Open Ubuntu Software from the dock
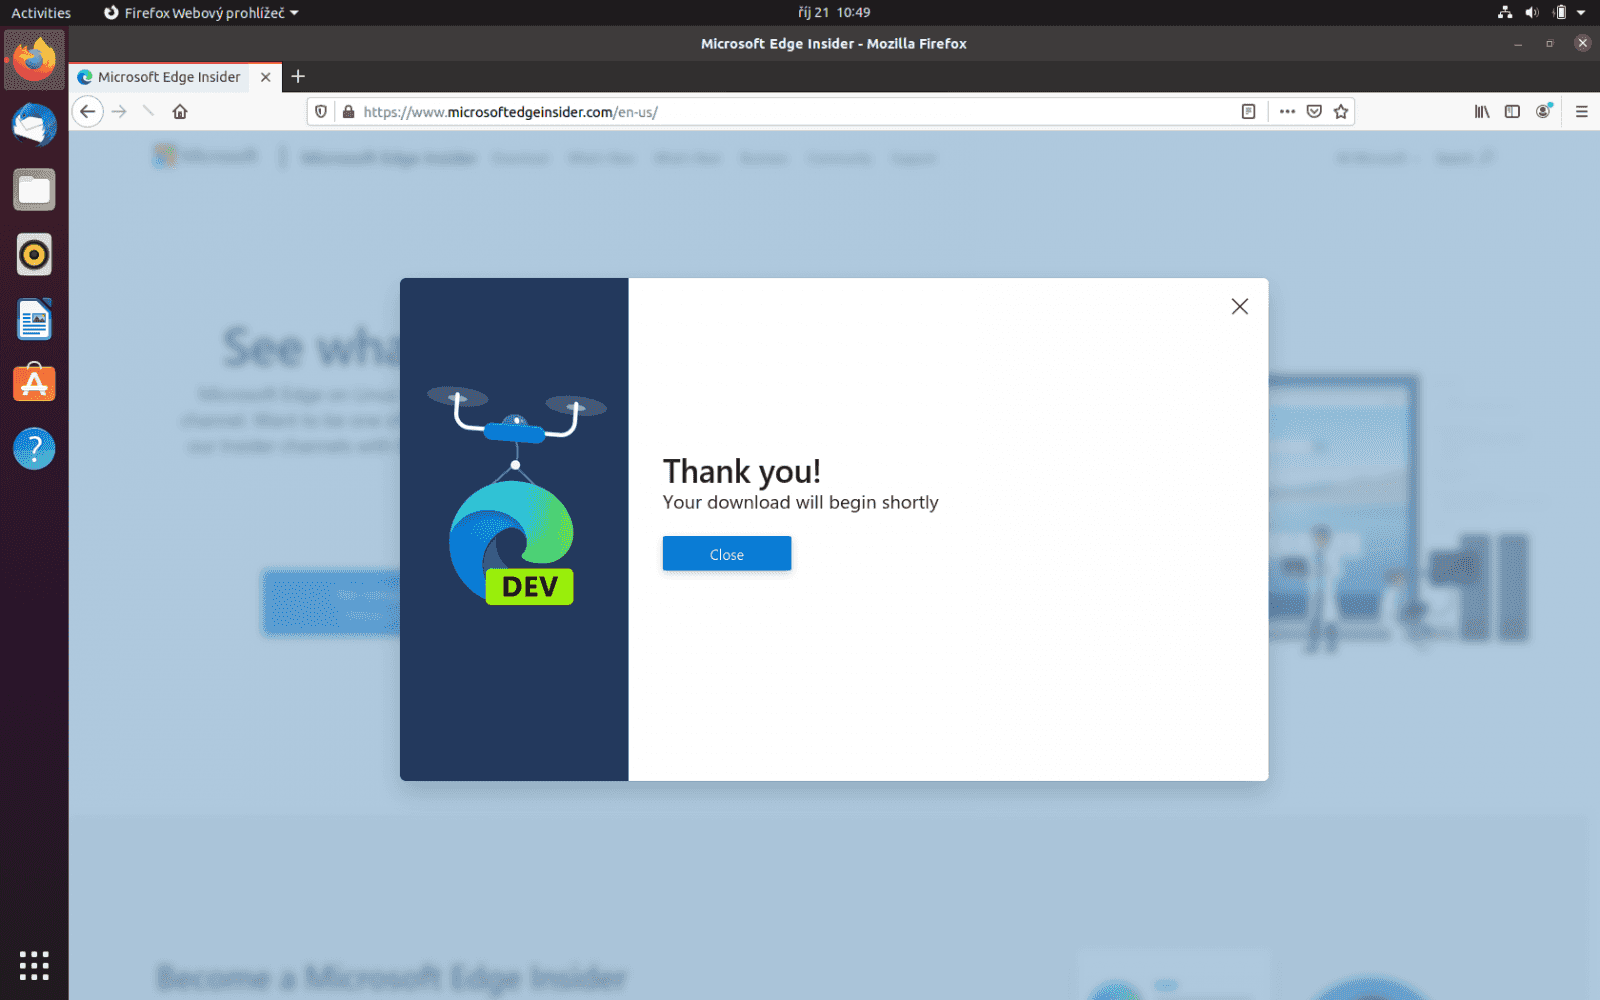This screenshot has height=1000, width=1600. pos(34,384)
